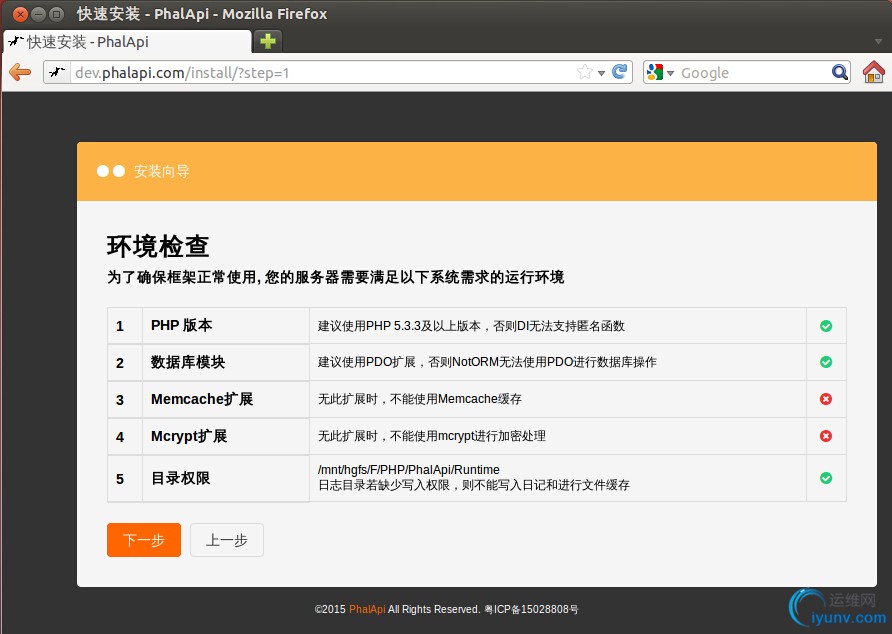Click the green check icon for 目录权限
The width and height of the screenshot is (892, 634).
(x=826, y=478)
